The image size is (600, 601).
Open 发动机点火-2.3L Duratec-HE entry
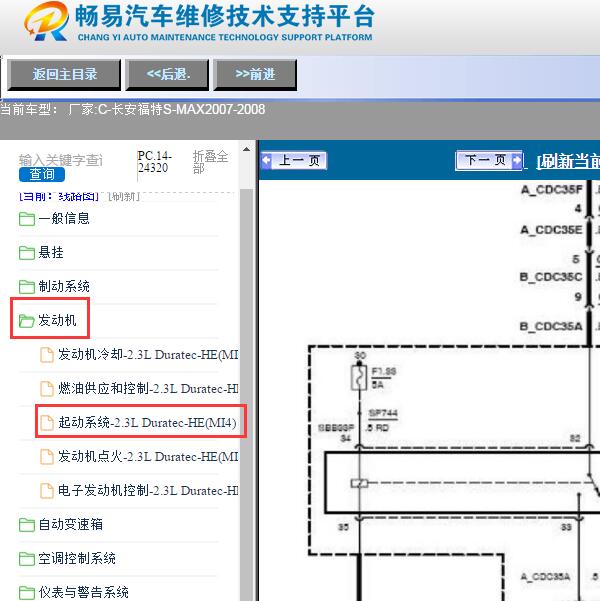point(148,456)
